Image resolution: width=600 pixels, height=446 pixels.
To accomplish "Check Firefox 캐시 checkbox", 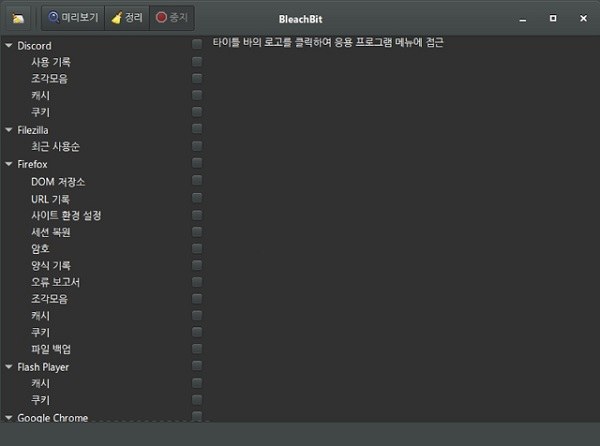I will tap(197, 315).
